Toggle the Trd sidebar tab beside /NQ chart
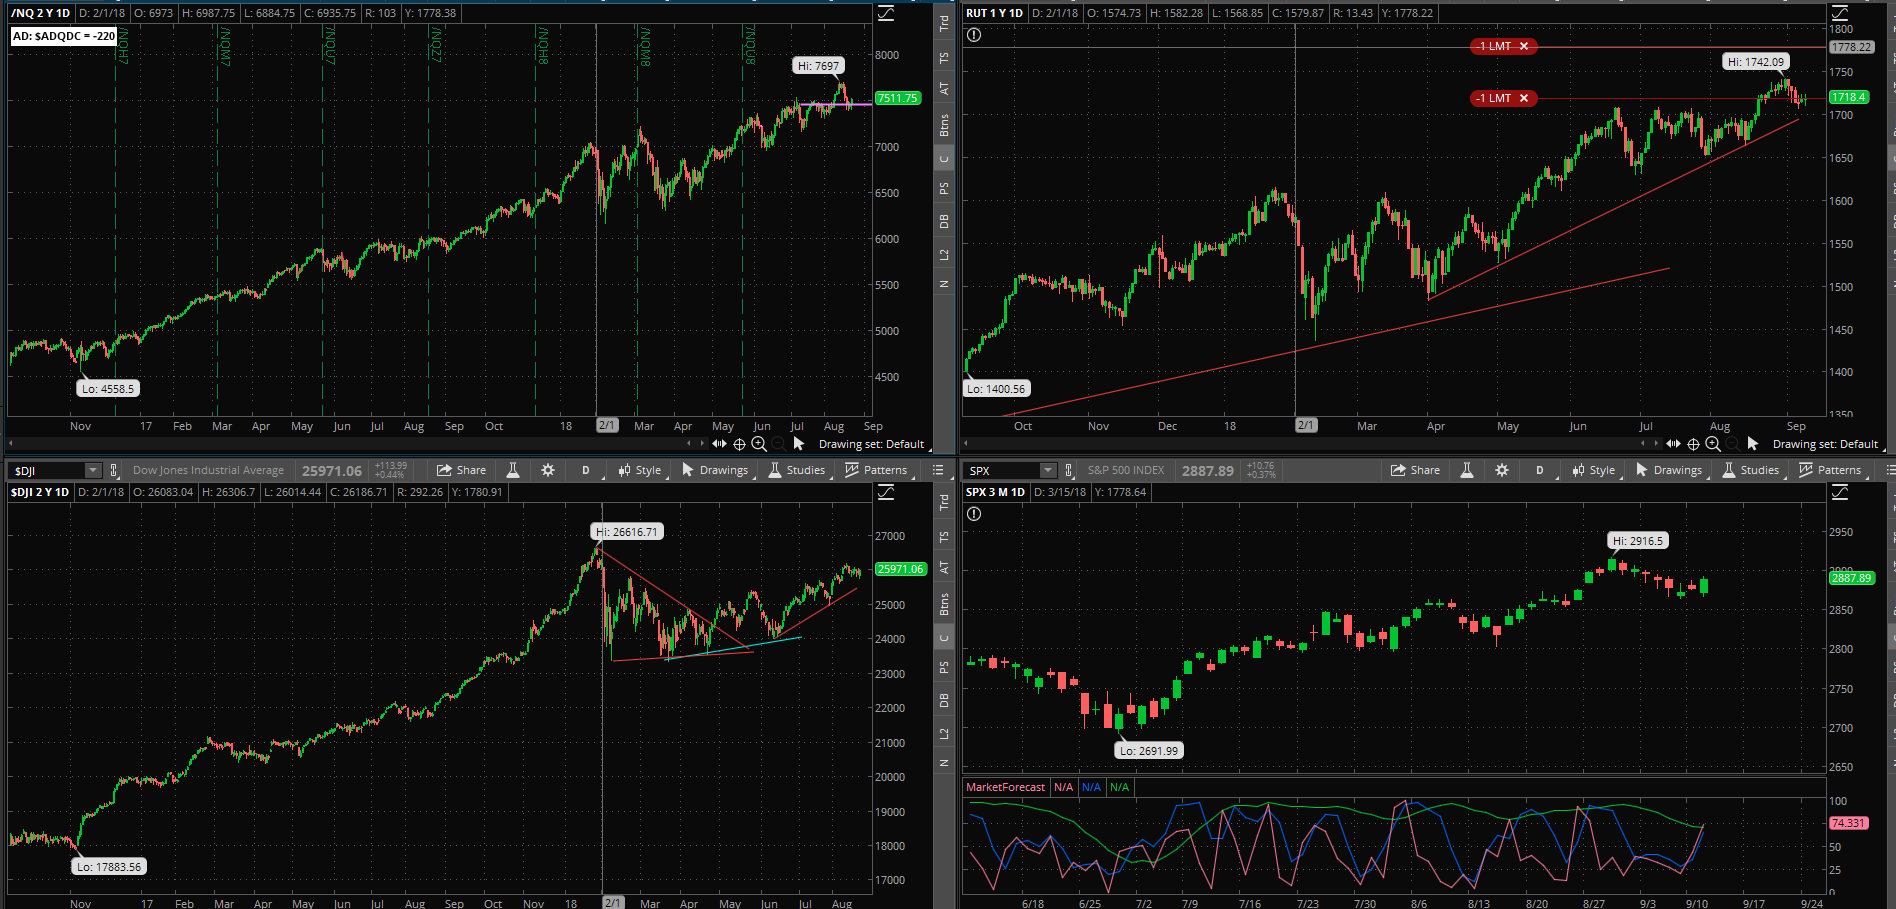This screenshot has height=909, width=1896. click(943, 23)
